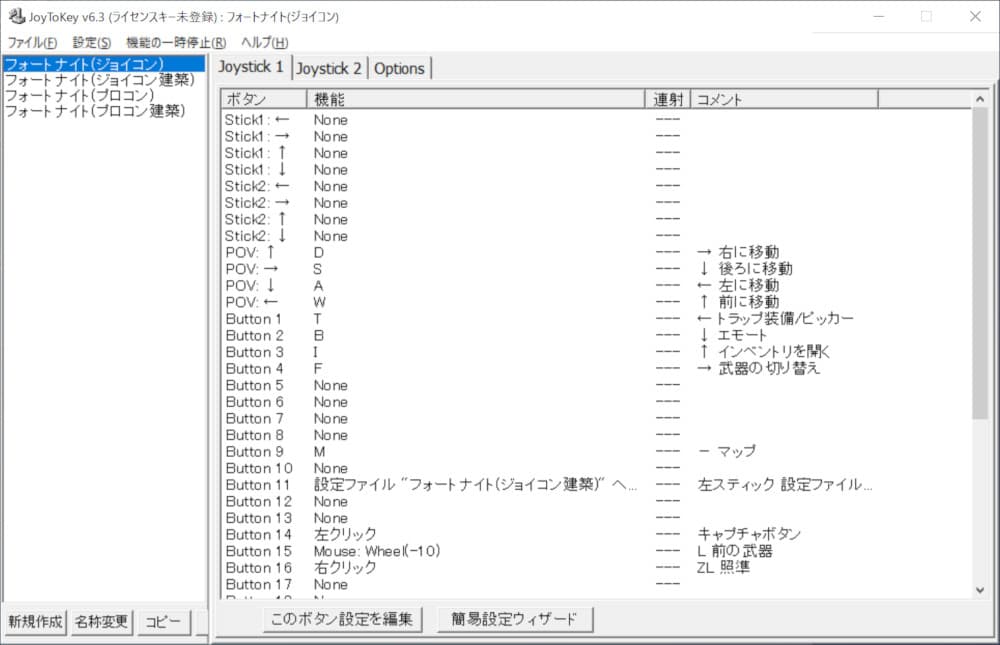Switch to the Joystick 2 tab

pos(329,68)
